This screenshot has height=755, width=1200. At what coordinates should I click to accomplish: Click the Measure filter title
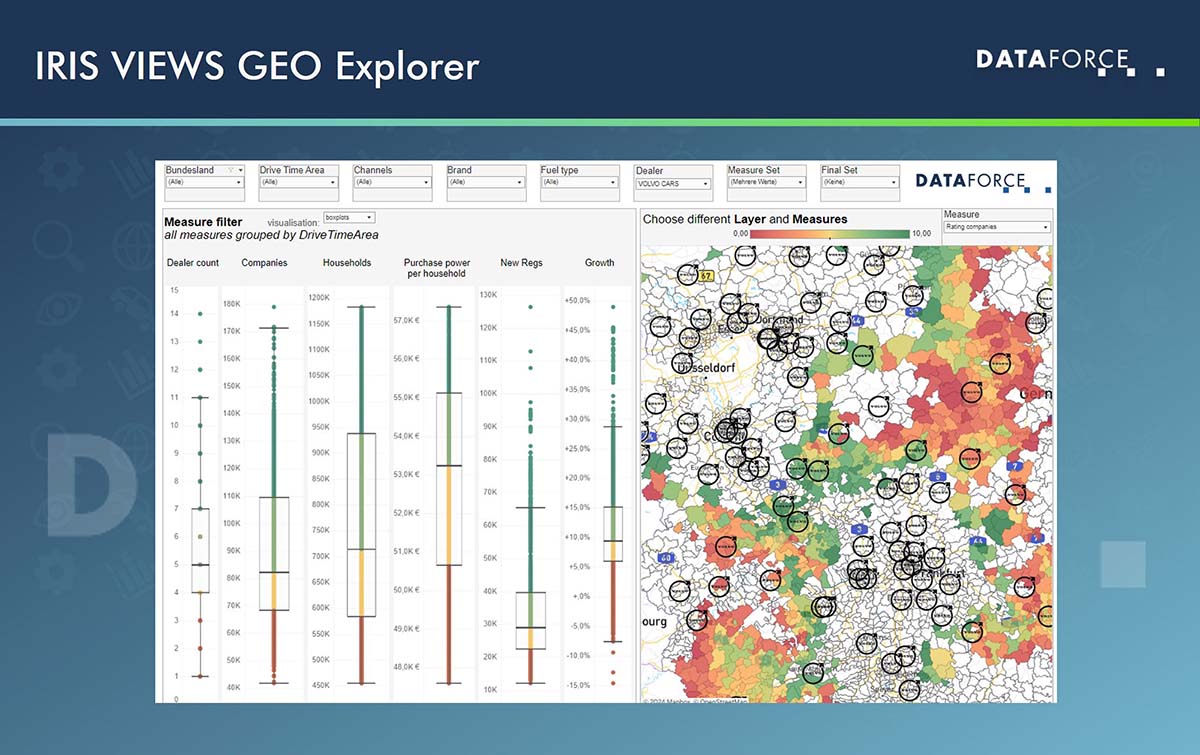click(203, 222)
